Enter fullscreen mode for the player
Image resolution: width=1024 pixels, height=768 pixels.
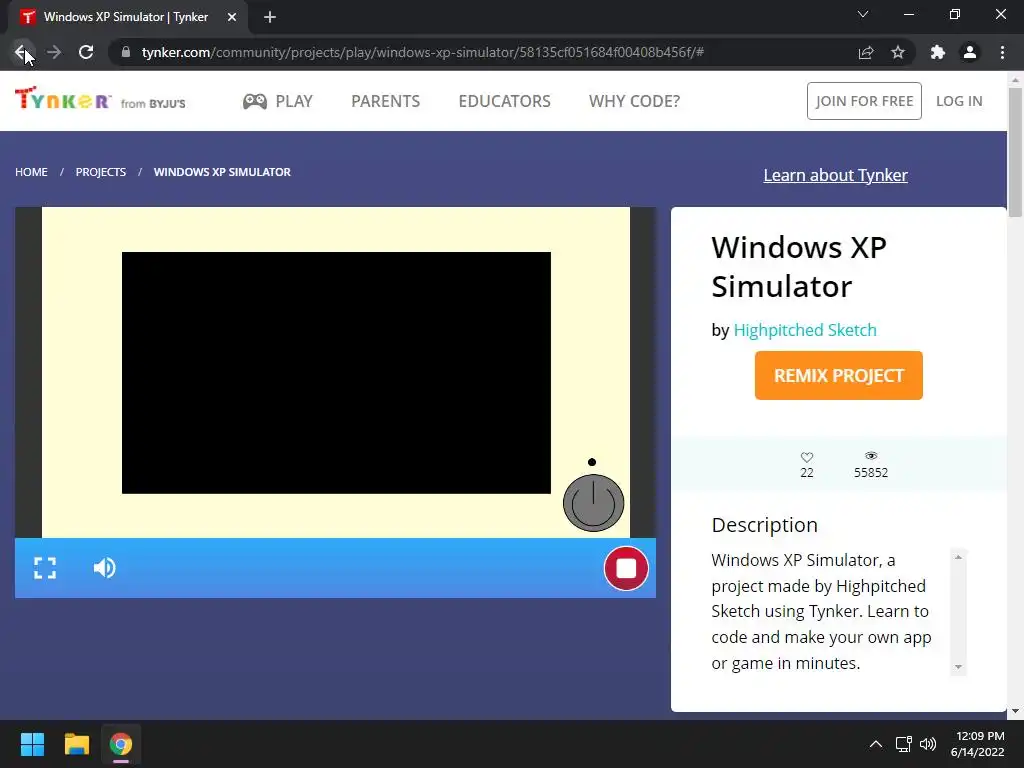coord(45,568)
